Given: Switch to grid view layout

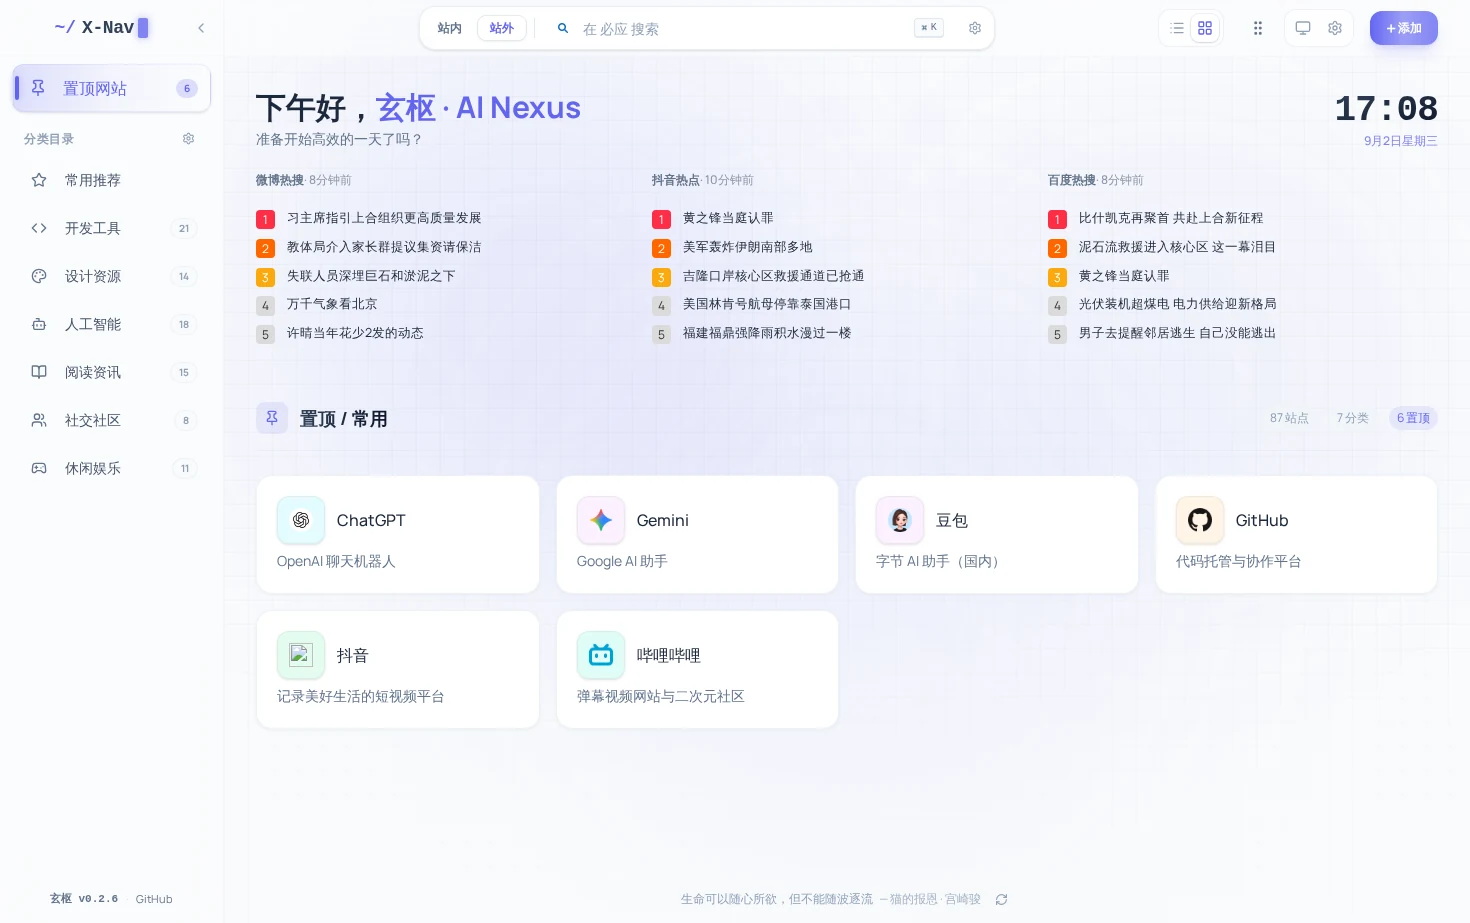Looking at the screenshot, I should [1205, 28].
